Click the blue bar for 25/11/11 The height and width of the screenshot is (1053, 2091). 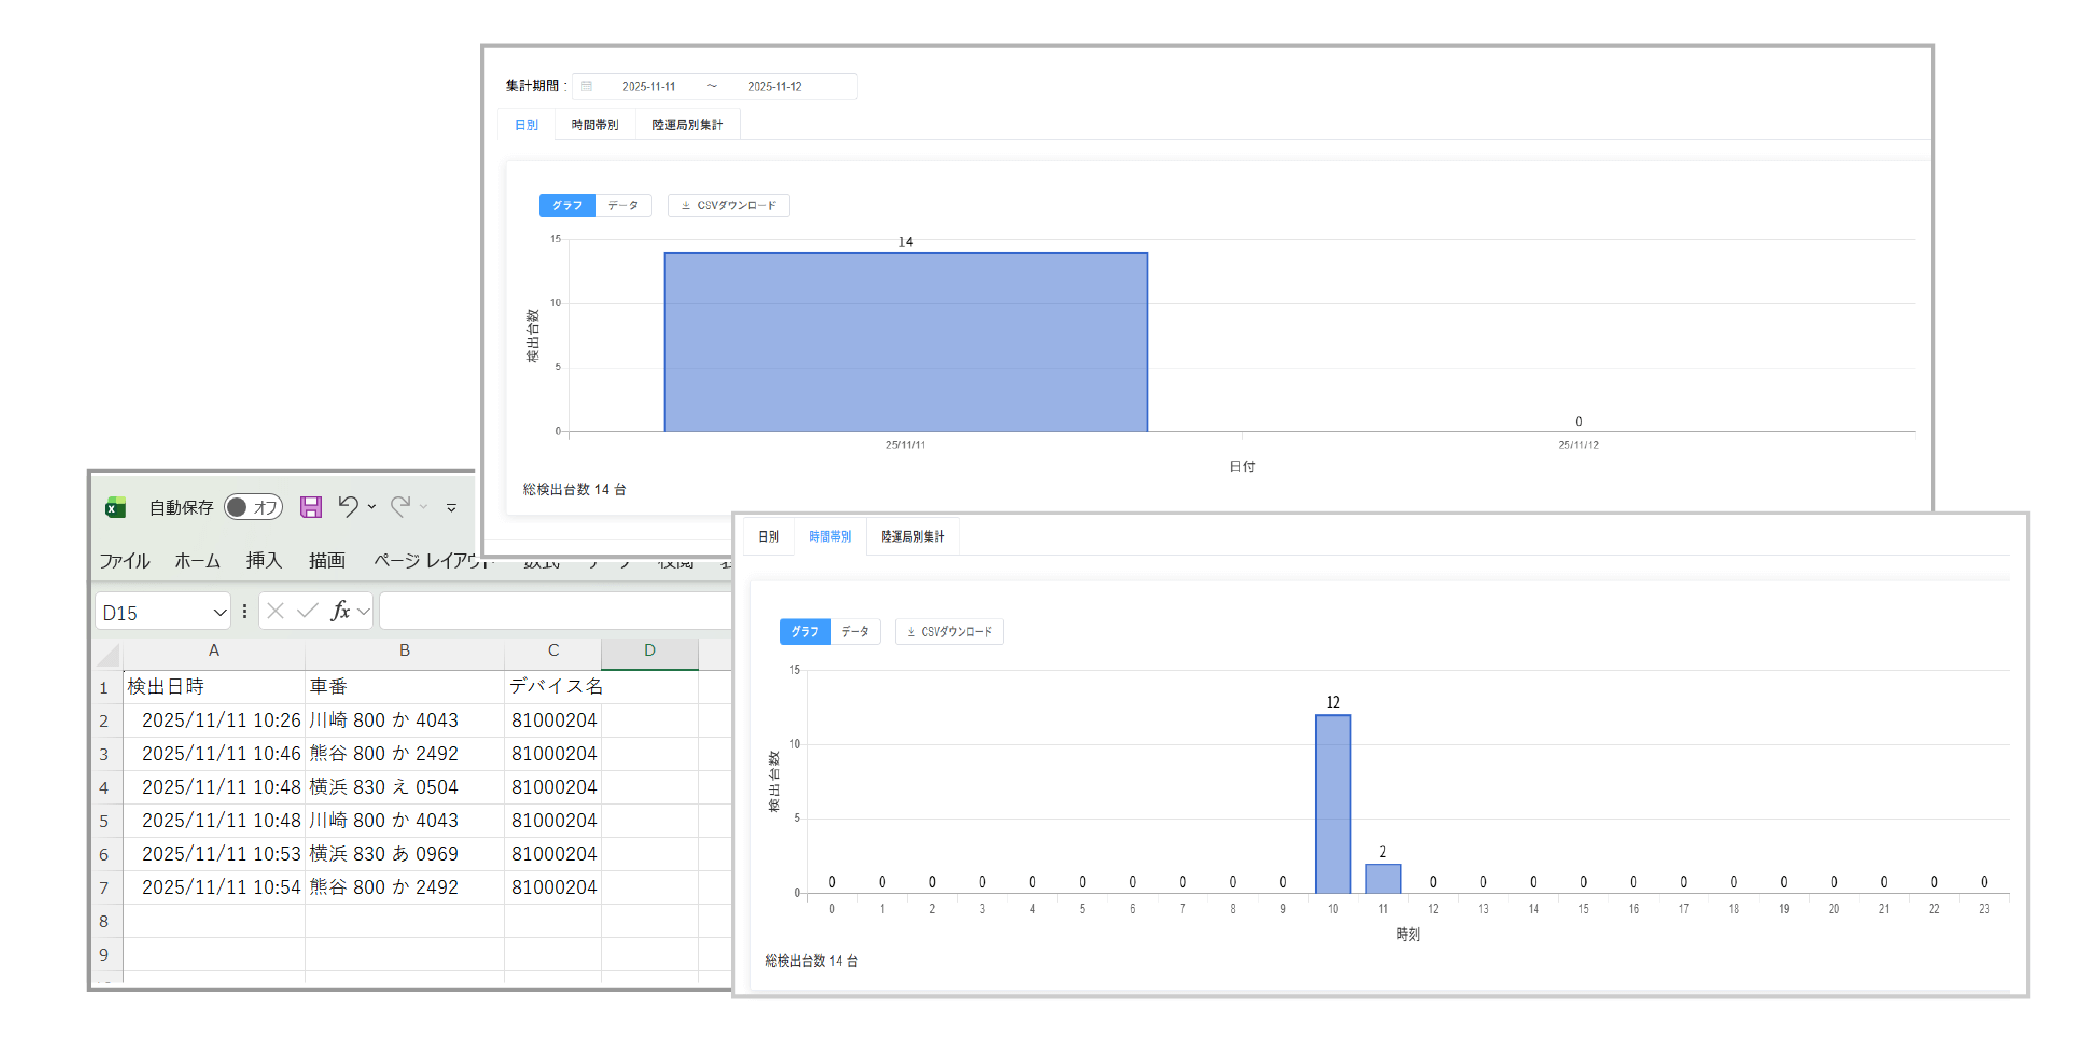[x=905, y=342]
